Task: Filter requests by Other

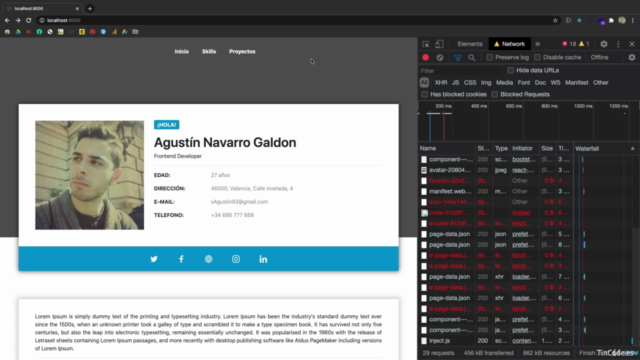Action: (601, 82)
